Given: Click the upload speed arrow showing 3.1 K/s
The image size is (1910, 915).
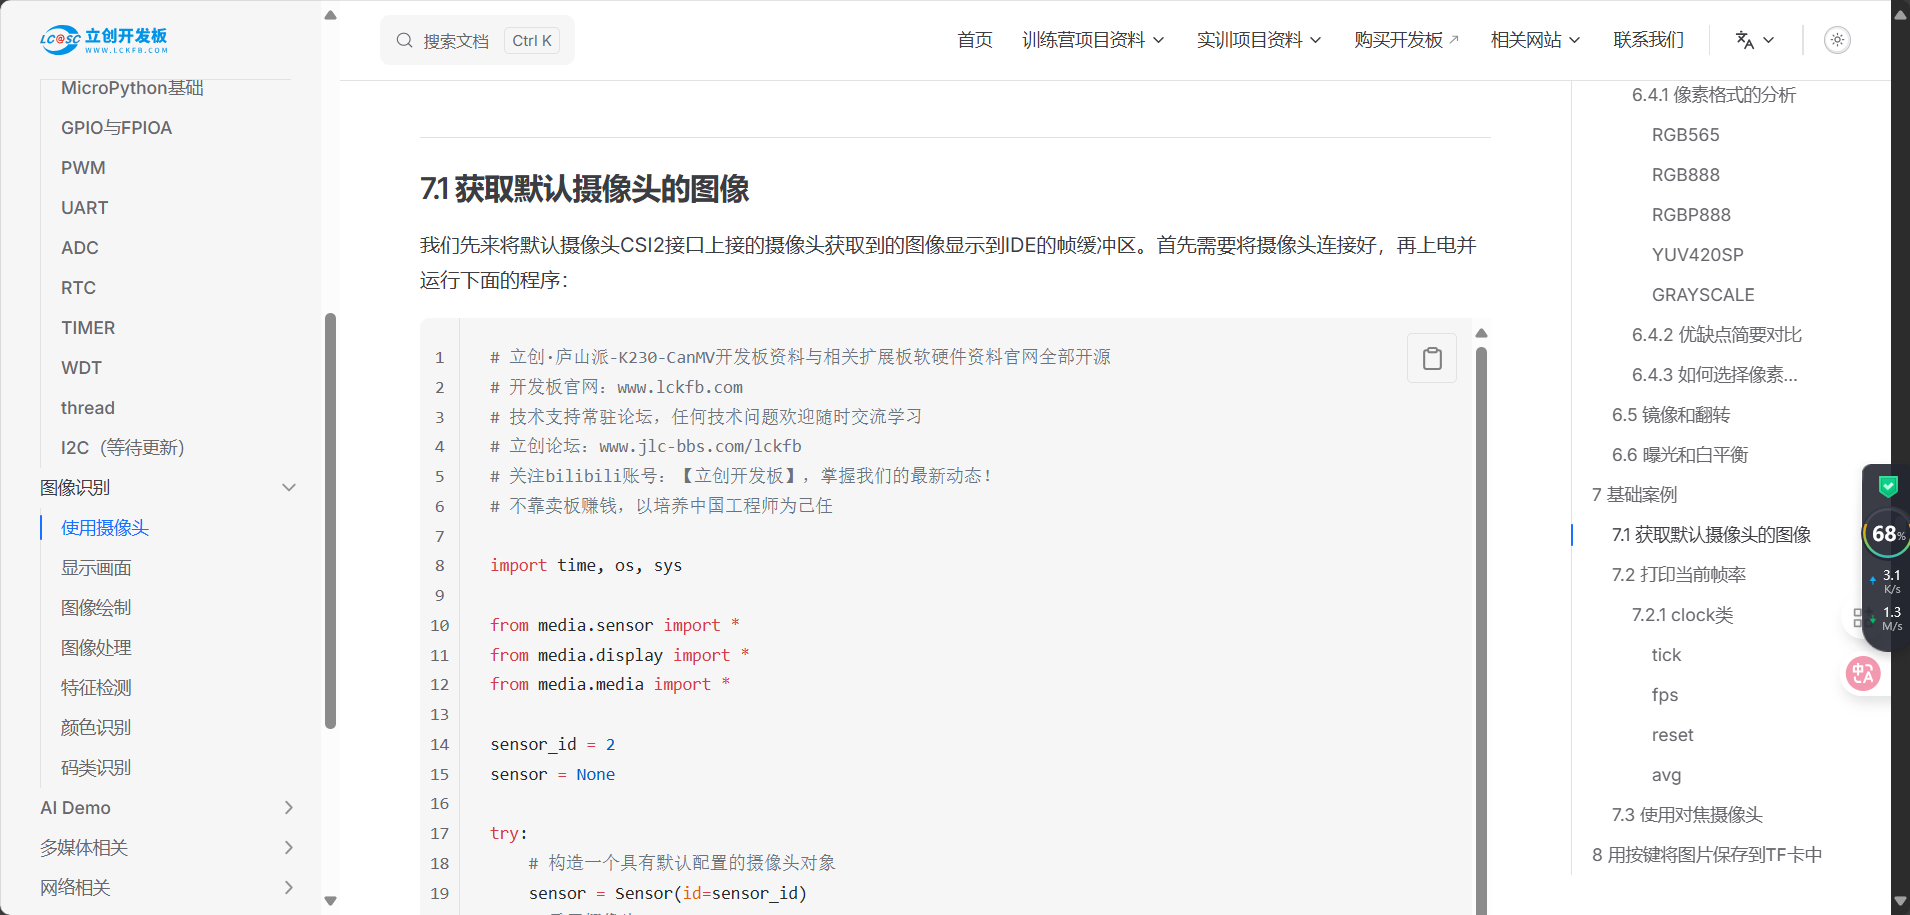Looking at the screenshot, I should point(1873,578).
